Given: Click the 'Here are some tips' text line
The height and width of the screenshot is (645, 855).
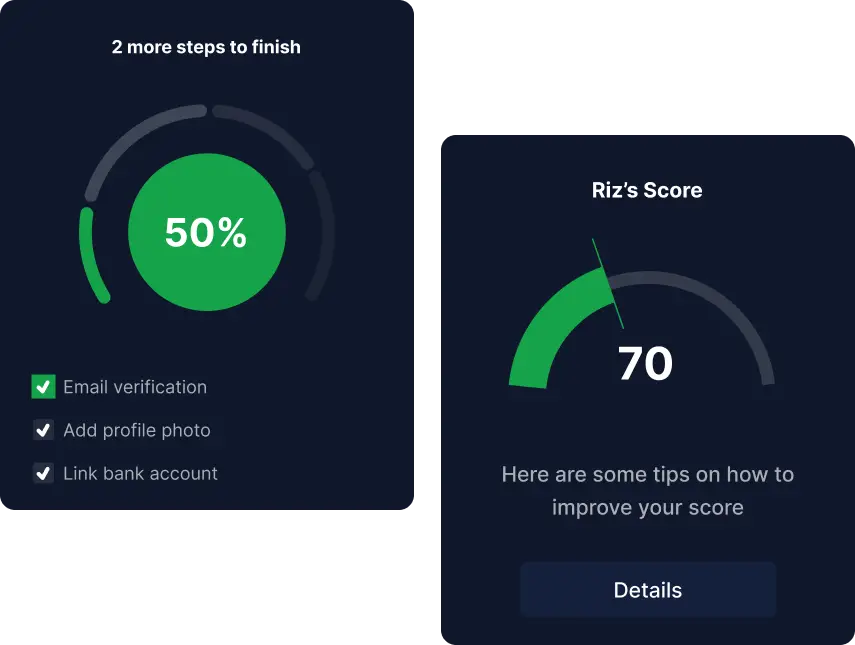Looking at the screenshot, I should 647,474.
